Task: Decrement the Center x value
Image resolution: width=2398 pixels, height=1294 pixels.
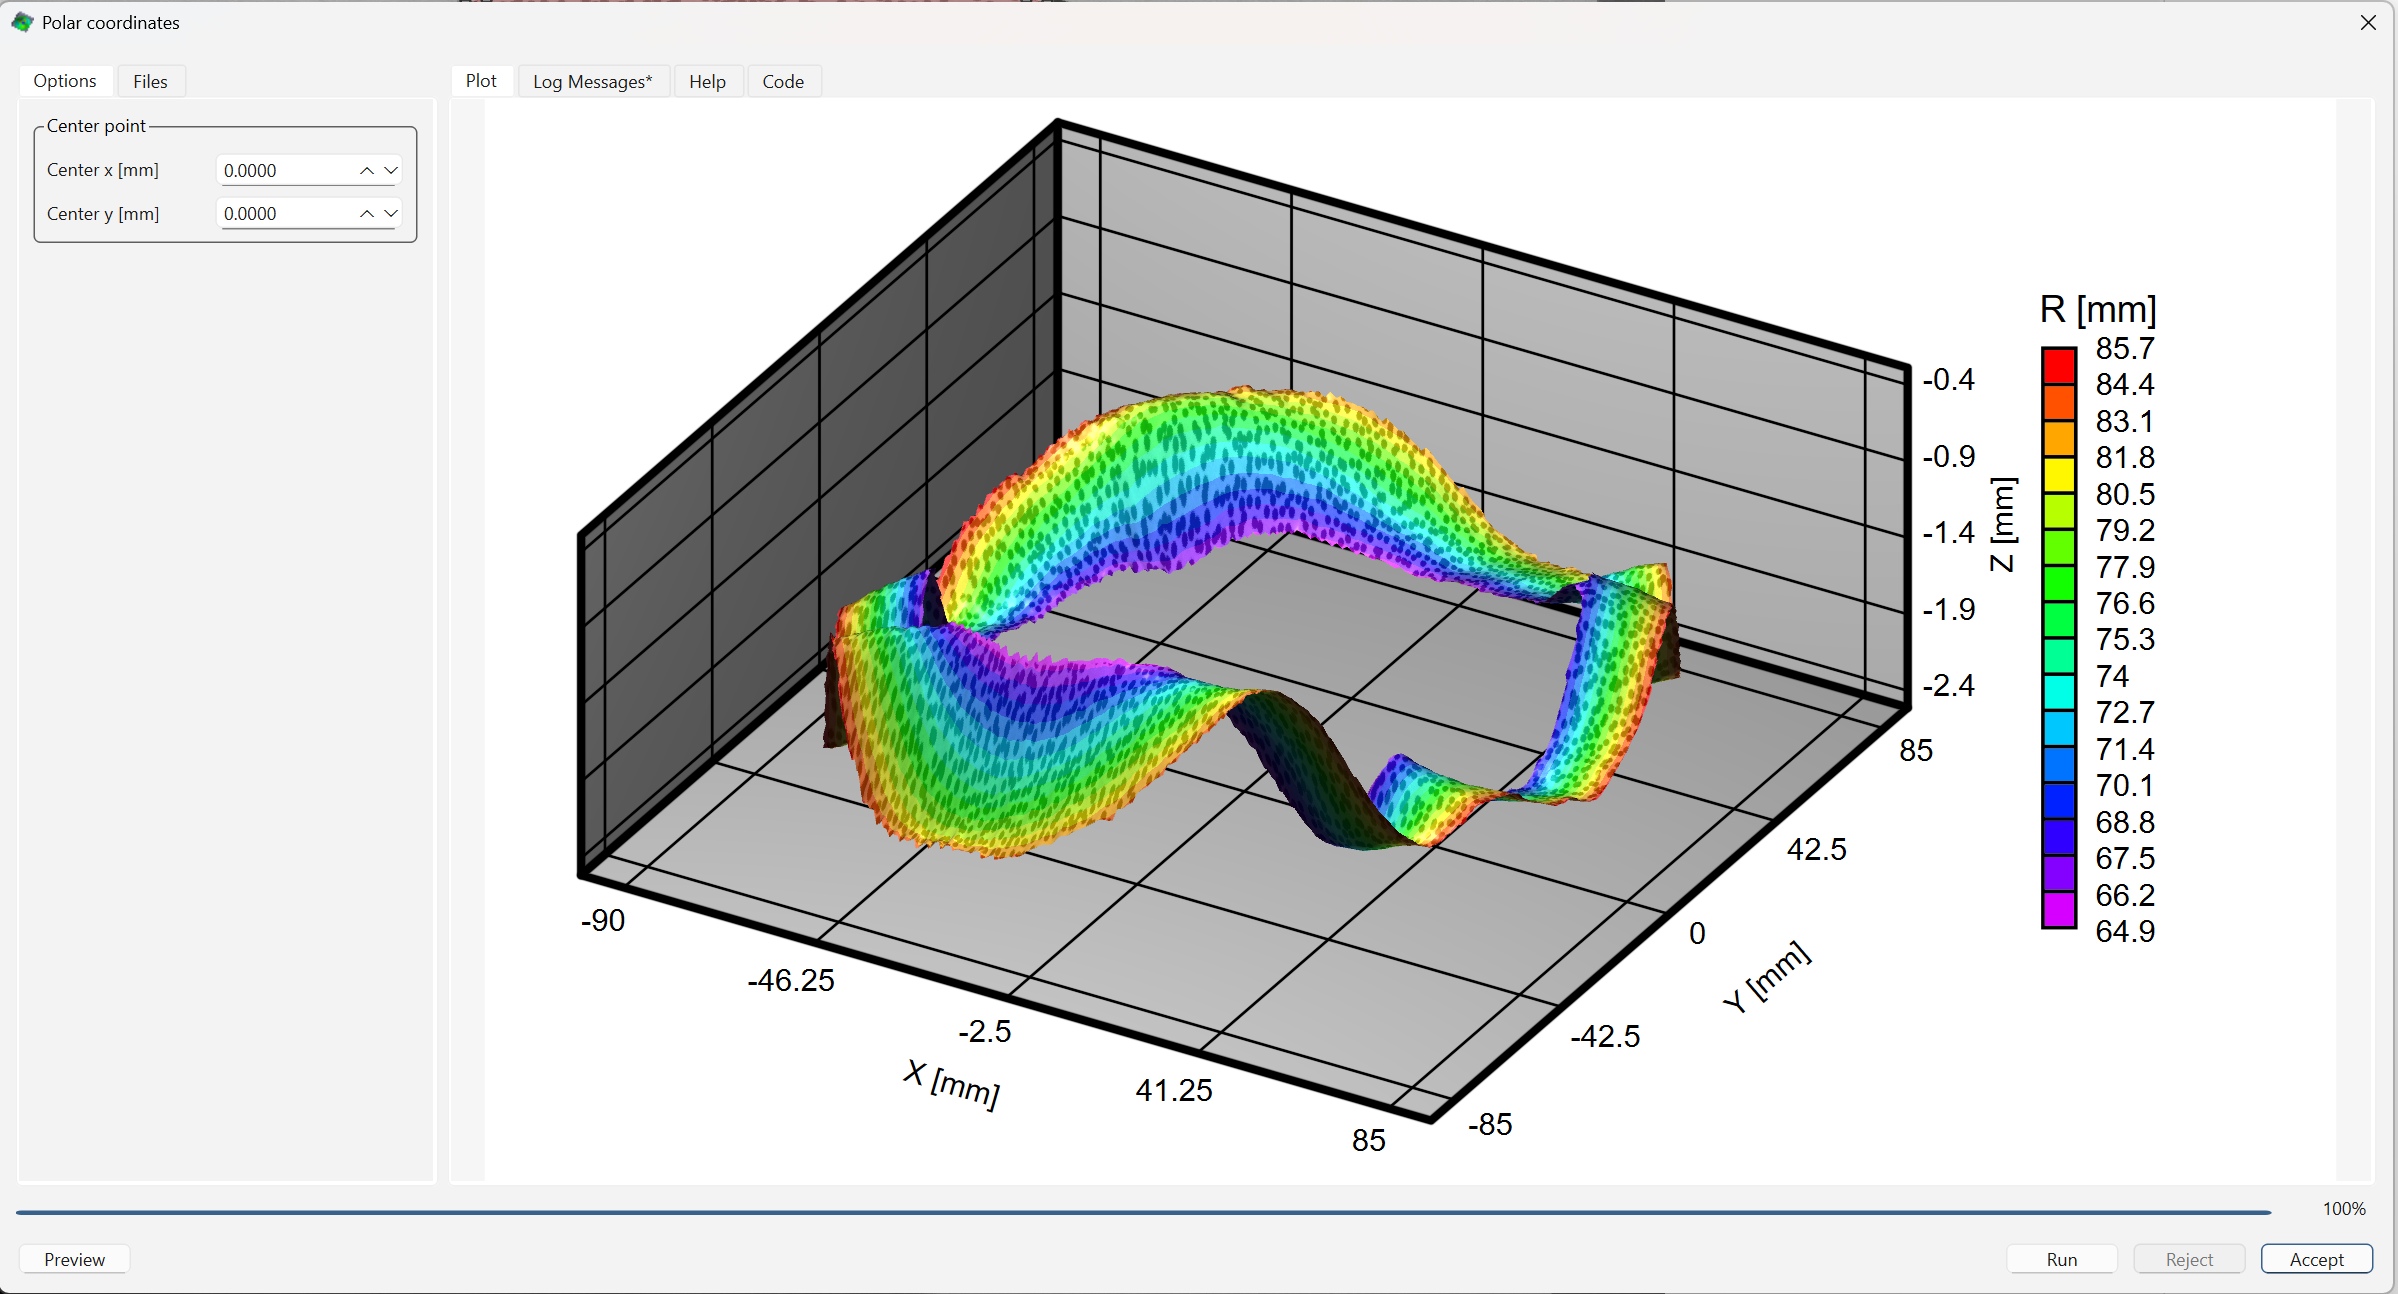Action: (x=391, y=170)
